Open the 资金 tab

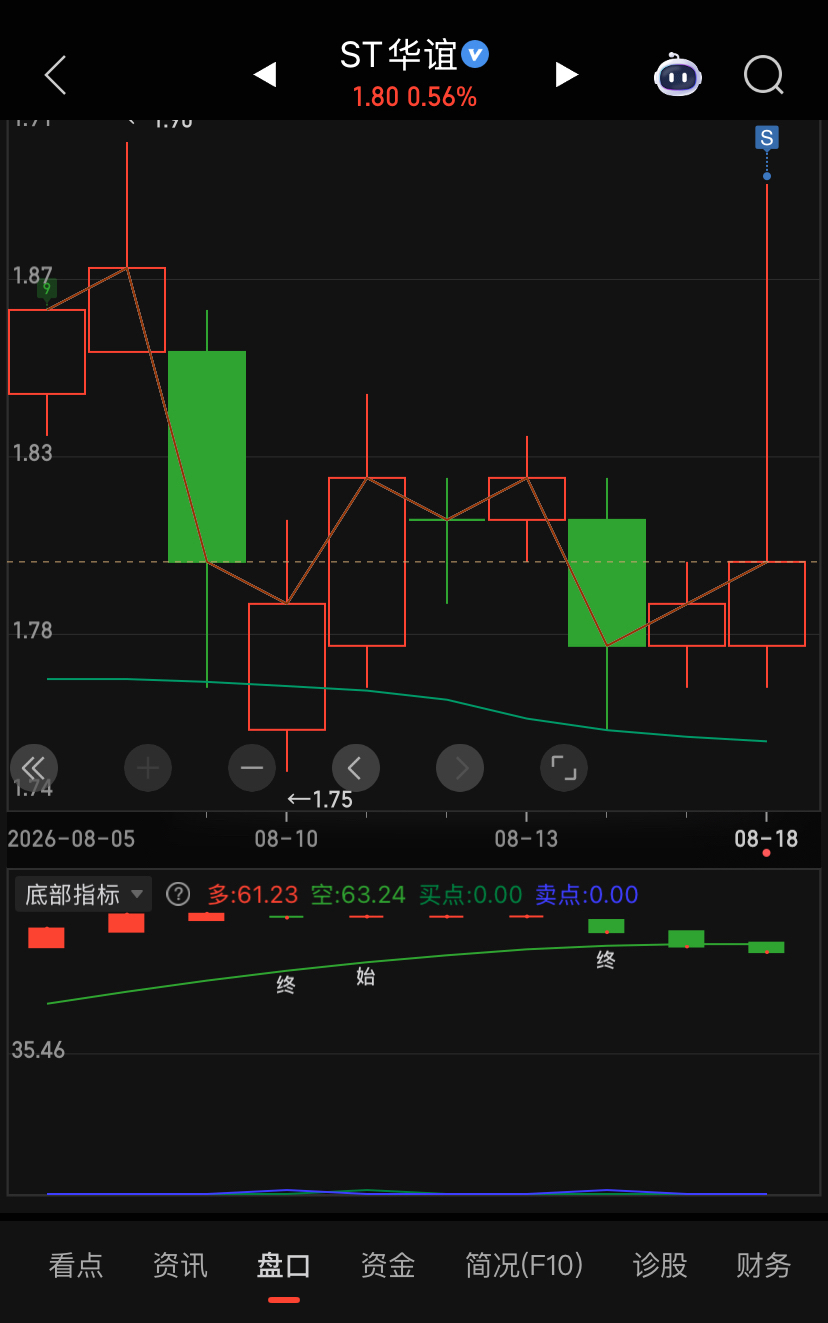[x=388, y=1265]
